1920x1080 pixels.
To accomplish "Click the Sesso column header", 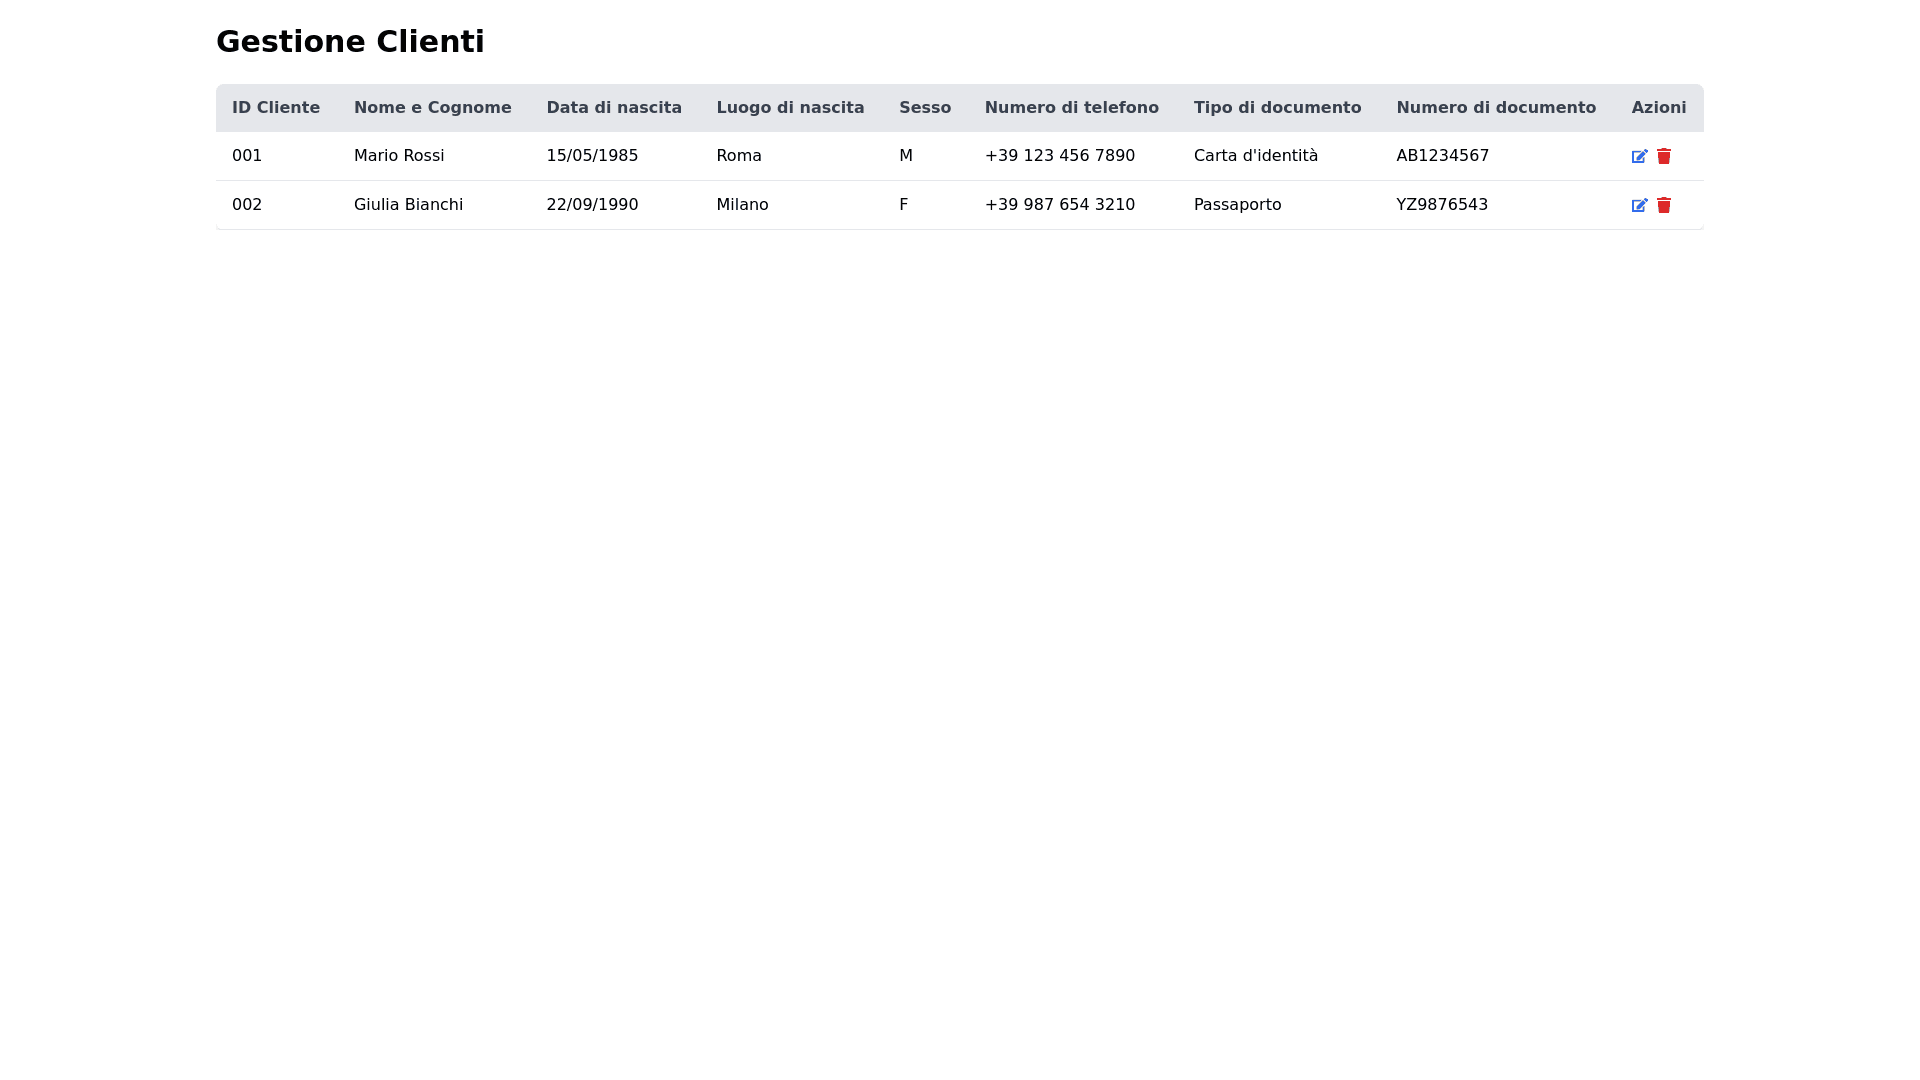I will [x=925, y=108].
